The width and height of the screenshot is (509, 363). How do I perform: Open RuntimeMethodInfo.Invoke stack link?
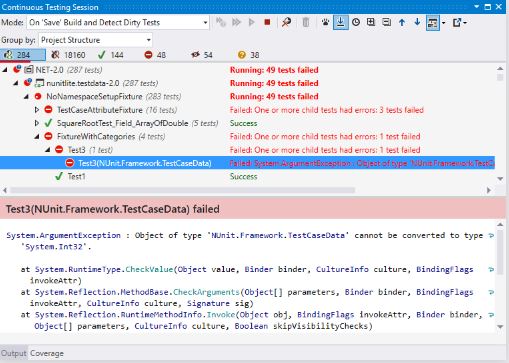[221, 315]
